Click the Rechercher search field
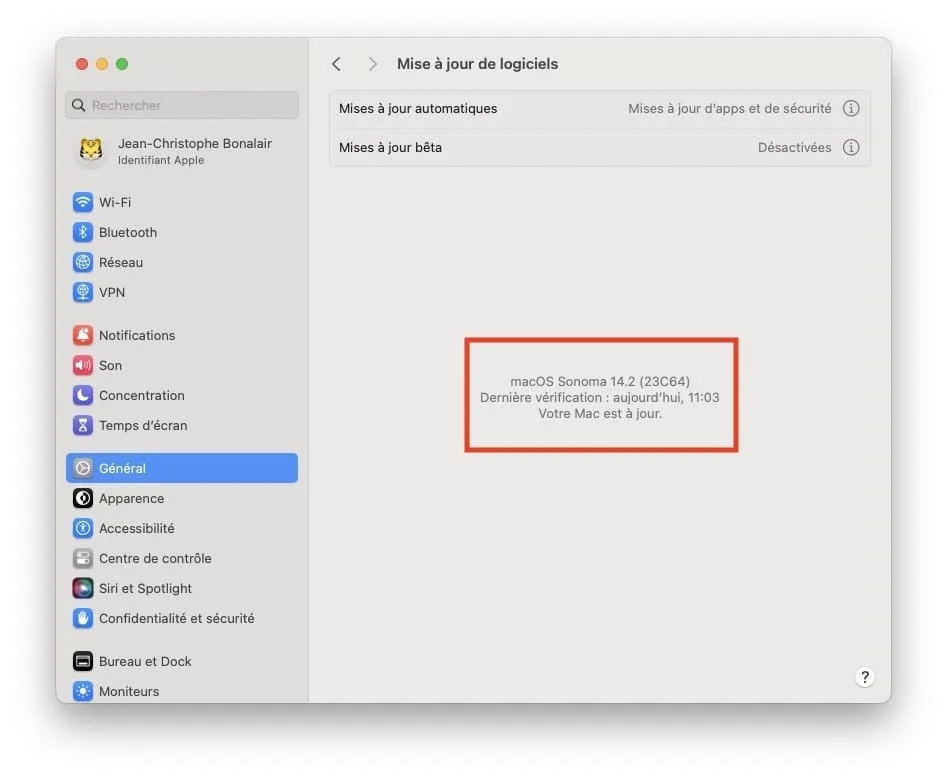The width and height of the screenshot is (947, 777). 181,105
